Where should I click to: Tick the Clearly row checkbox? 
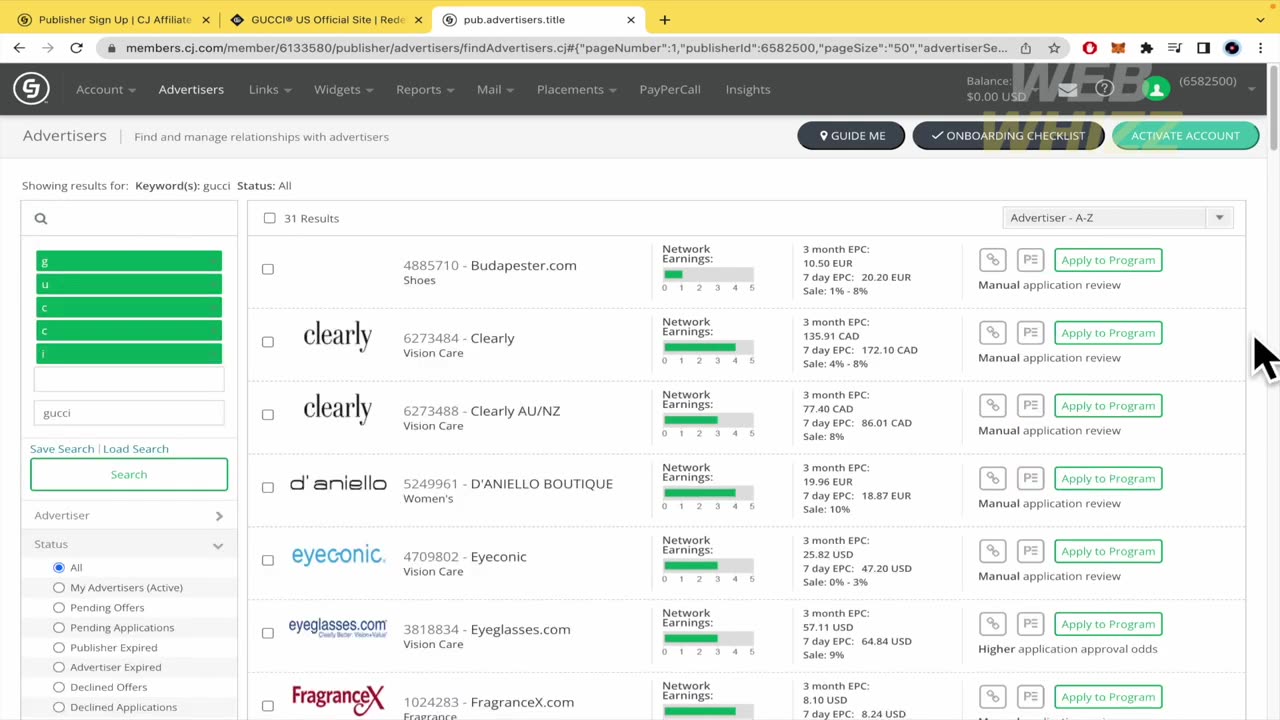(x=267, y=342)
